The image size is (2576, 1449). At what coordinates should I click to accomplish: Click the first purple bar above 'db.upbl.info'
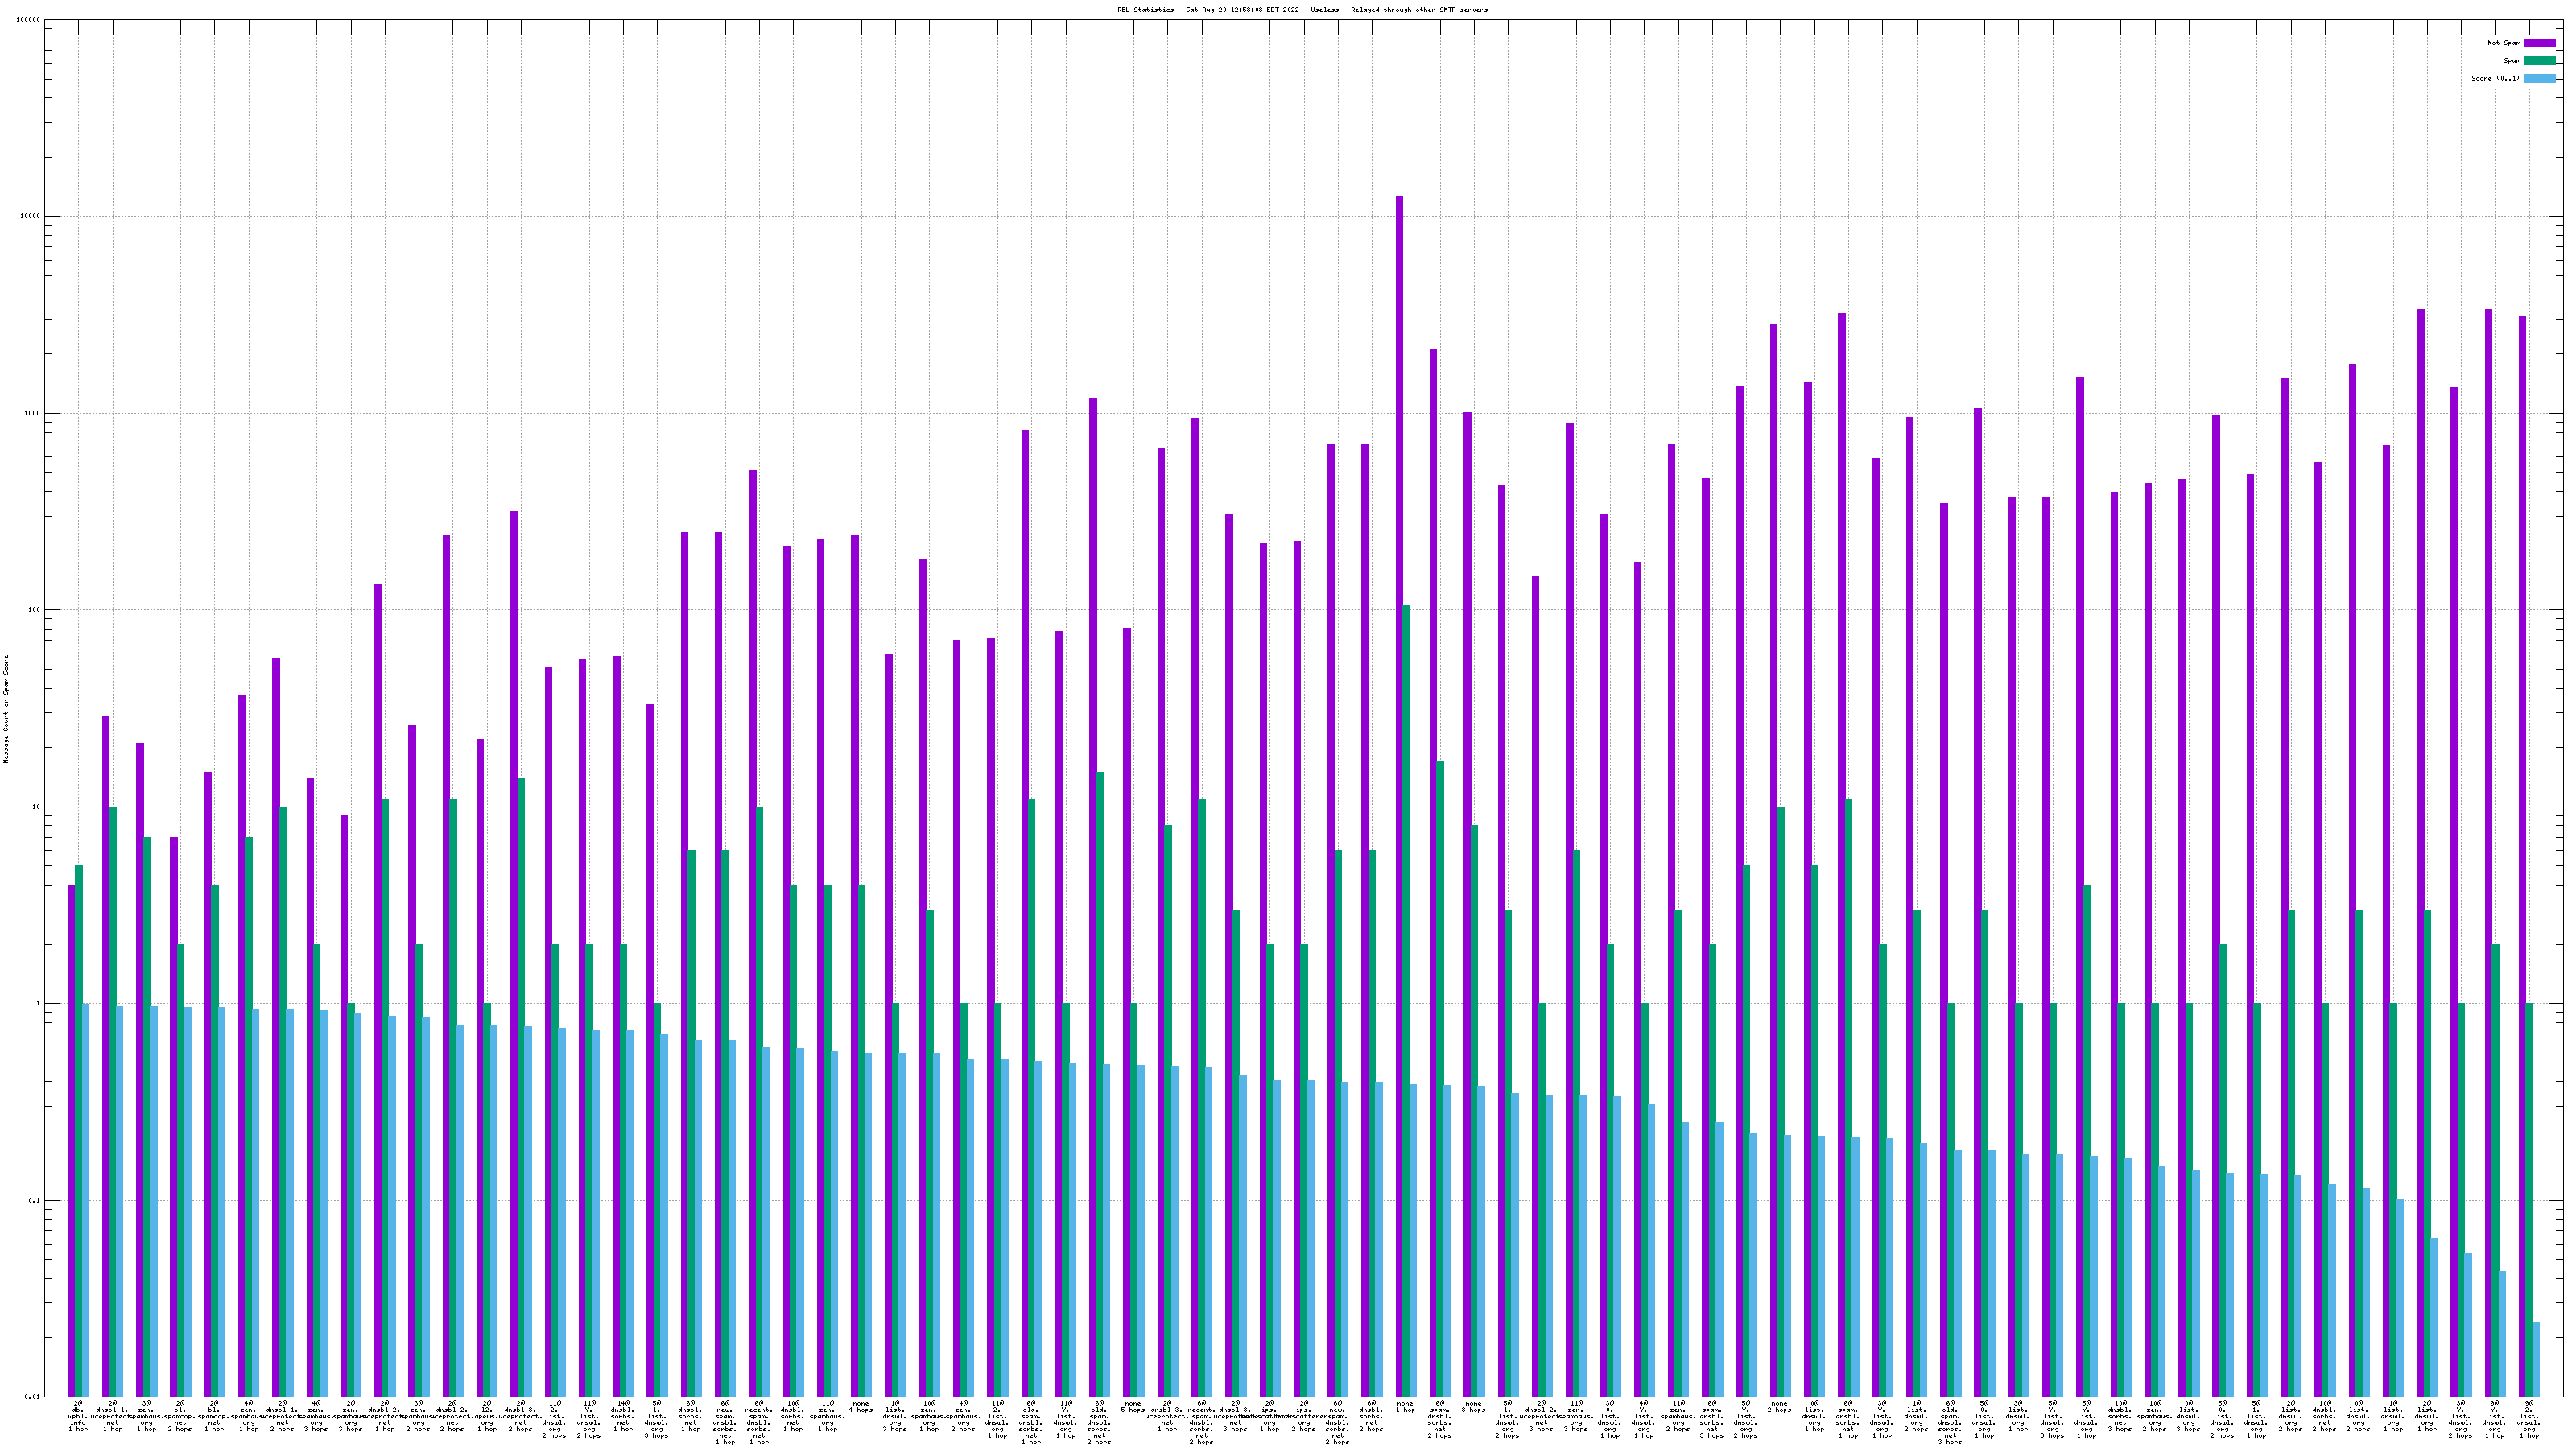tap(71, 1140)
